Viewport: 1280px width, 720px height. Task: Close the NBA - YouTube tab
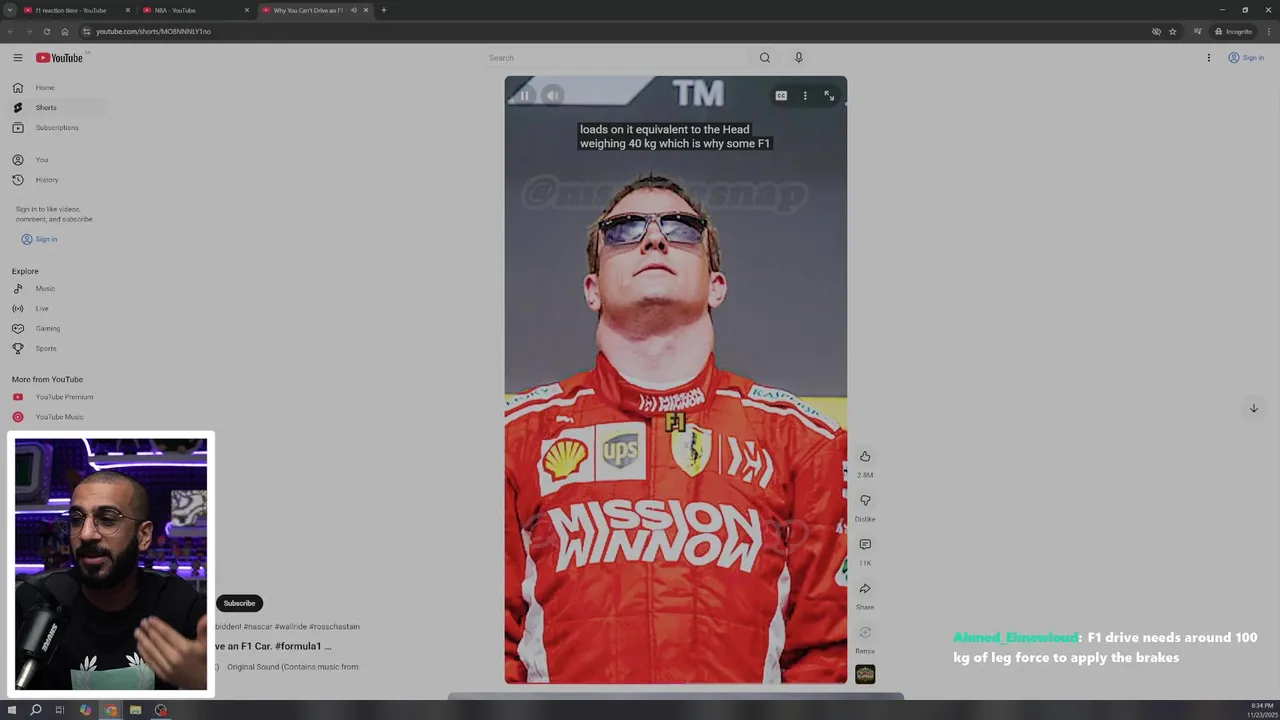point(247,10)
